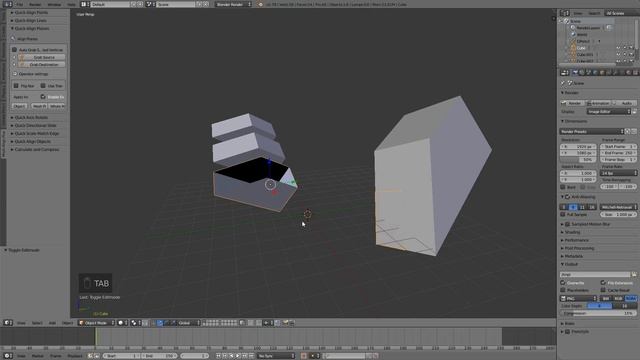640x360 pixels.
Task: Open the Global orientation dropdown
Action: point(189,323)
